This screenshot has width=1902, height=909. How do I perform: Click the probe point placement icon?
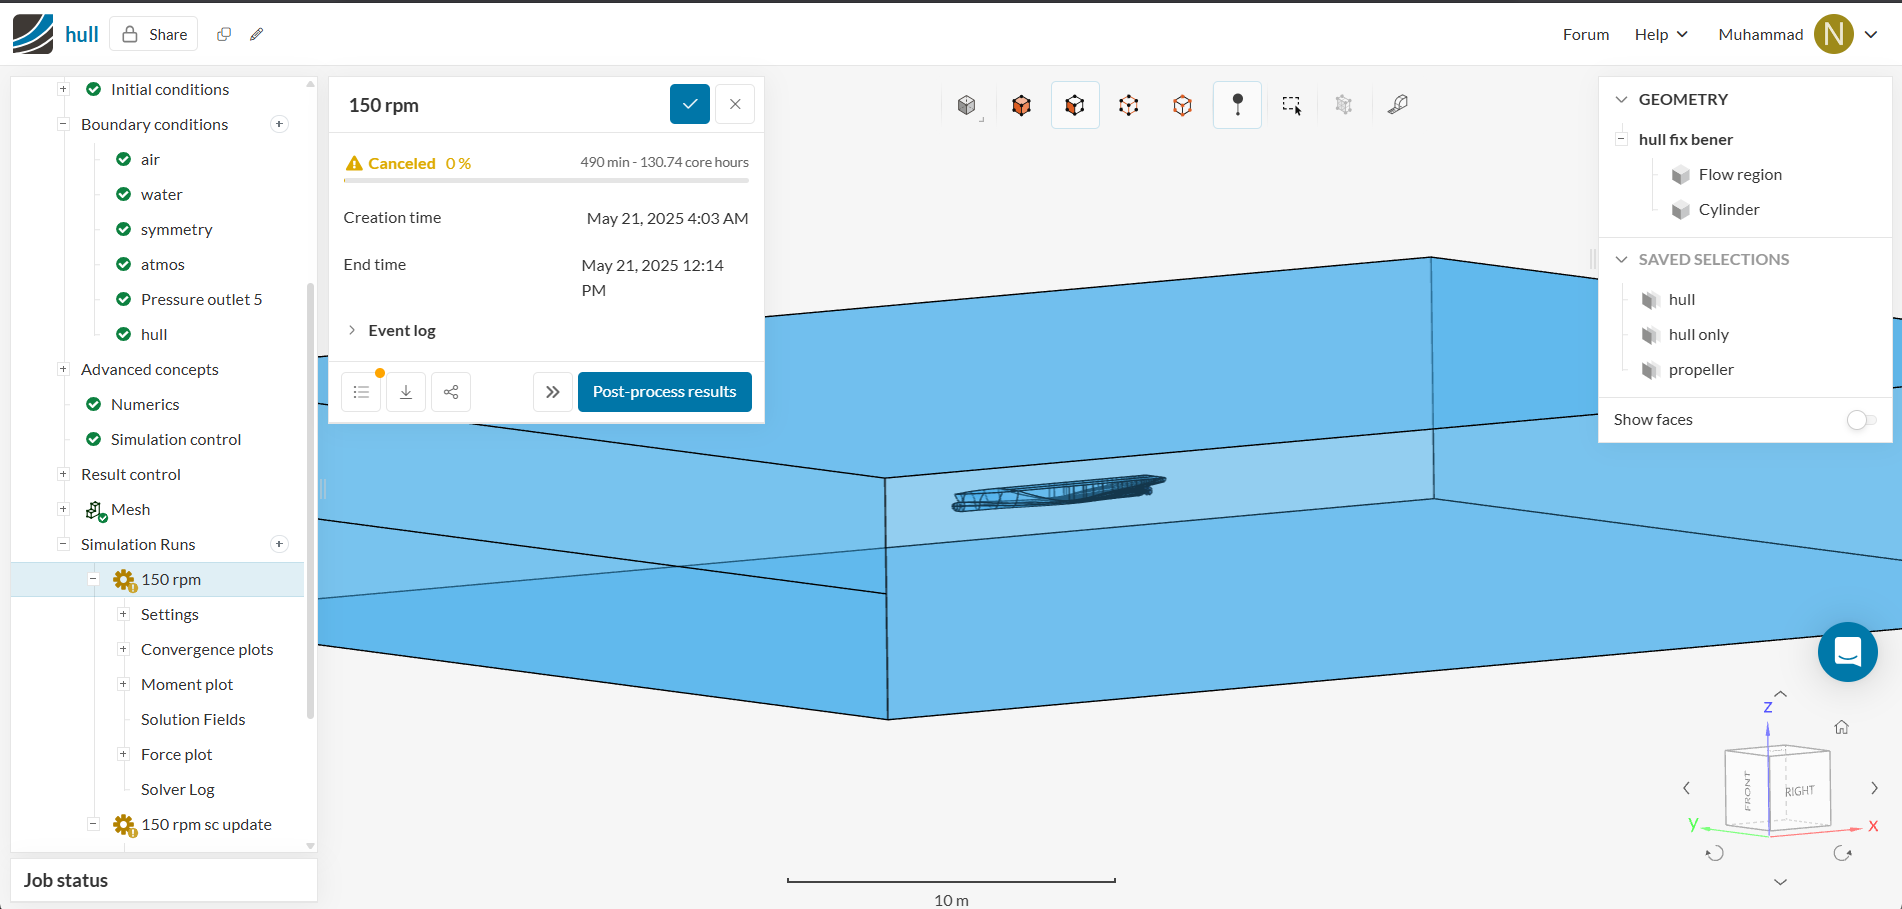(1237, 104)
